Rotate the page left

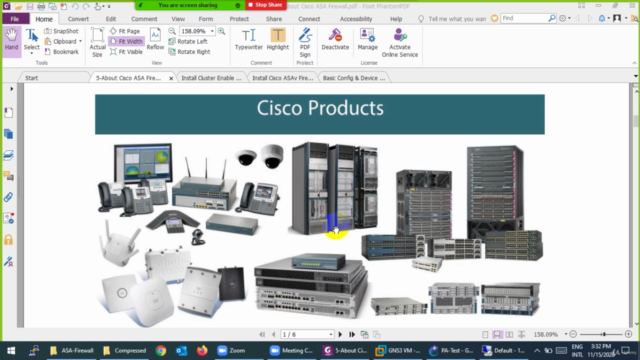tap(188, 41)
